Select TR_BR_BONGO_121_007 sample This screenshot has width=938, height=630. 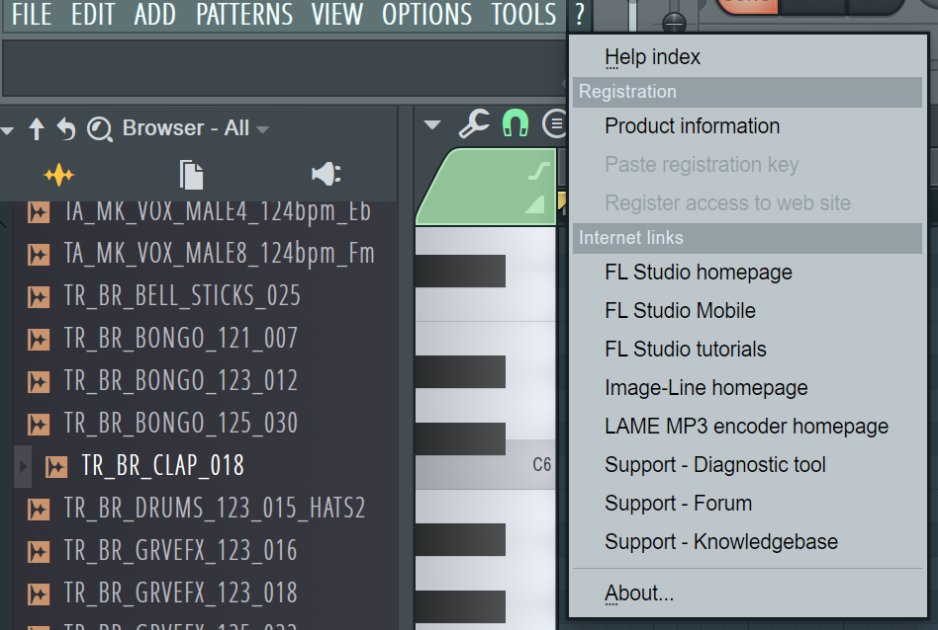[181, 339]
